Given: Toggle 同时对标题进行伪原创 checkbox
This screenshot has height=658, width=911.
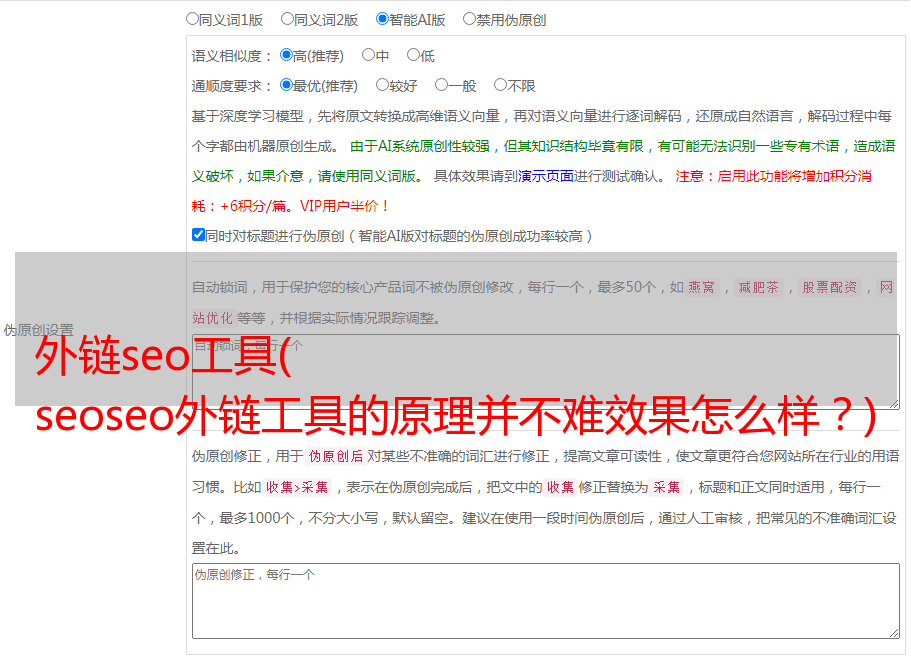Looking at the screenshot, I should pyautogui.click(x=198, y=235).
